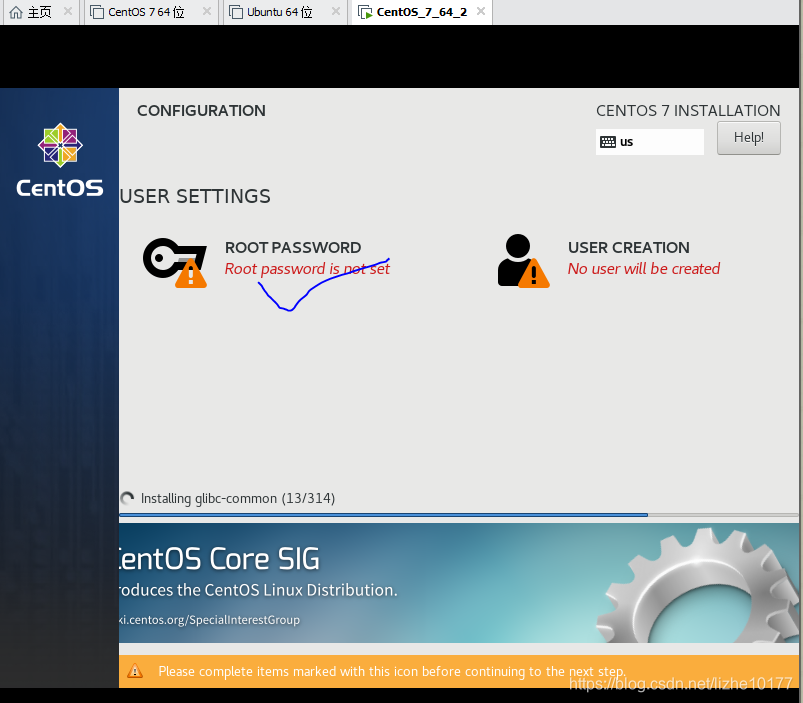Click the warning icon in the orange notification bar
The width and height of the screenshot is (803, 703).
(135, 671)
